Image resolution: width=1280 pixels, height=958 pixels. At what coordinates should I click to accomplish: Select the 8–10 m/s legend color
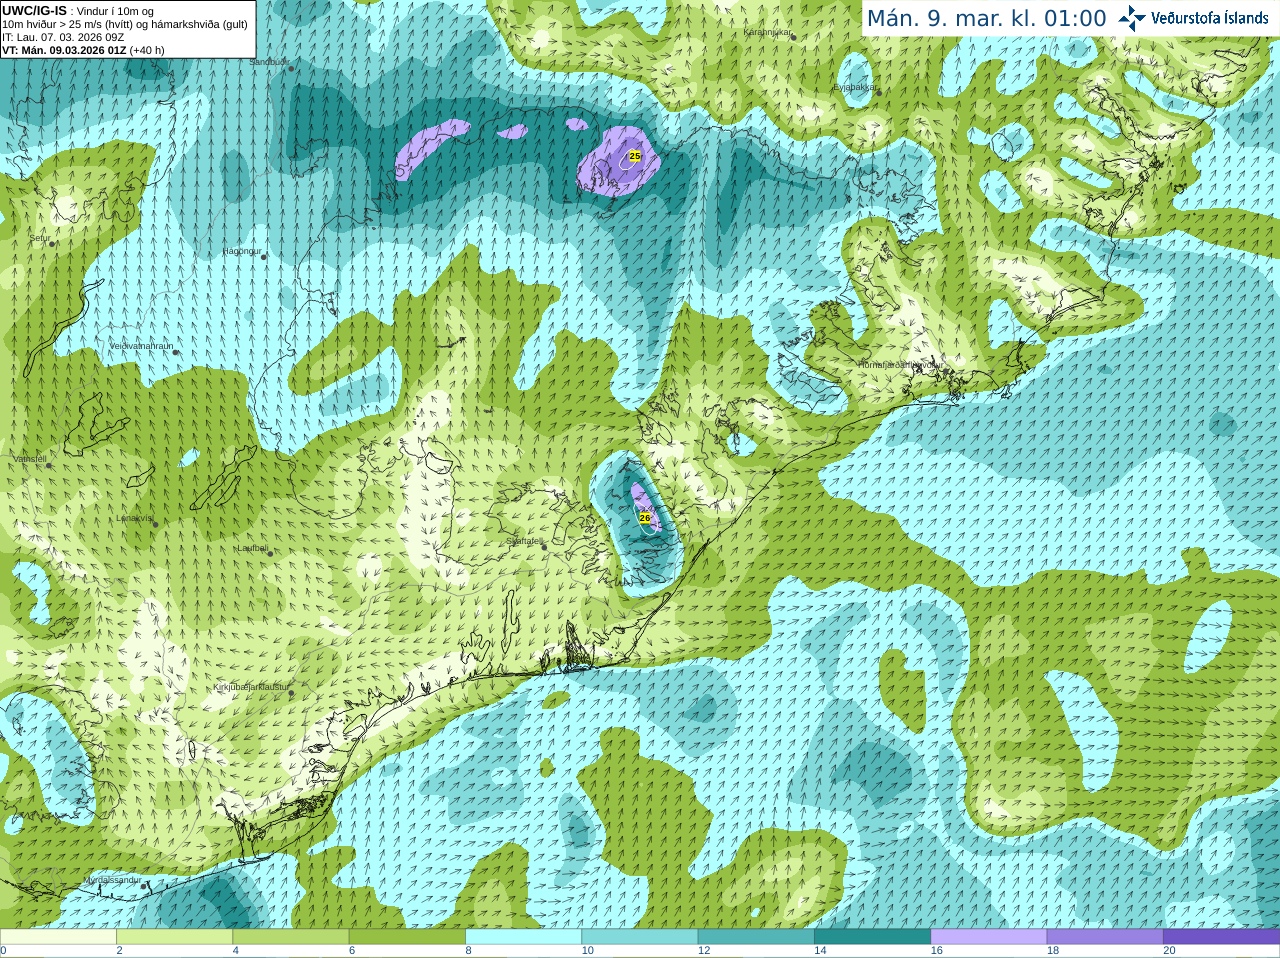point(523,937)
